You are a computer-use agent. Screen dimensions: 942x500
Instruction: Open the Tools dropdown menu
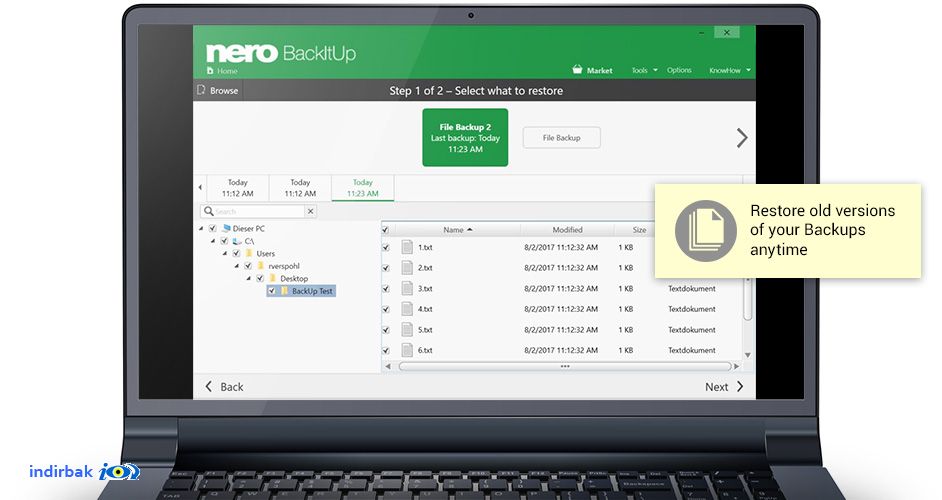pos(644,70)
